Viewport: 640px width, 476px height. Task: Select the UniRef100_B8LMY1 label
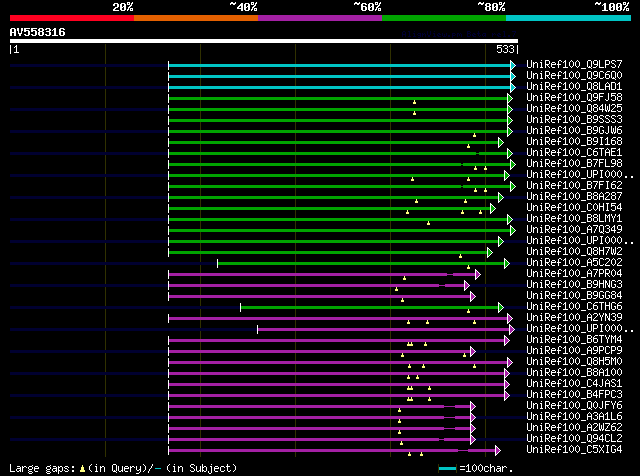(574, 219)
